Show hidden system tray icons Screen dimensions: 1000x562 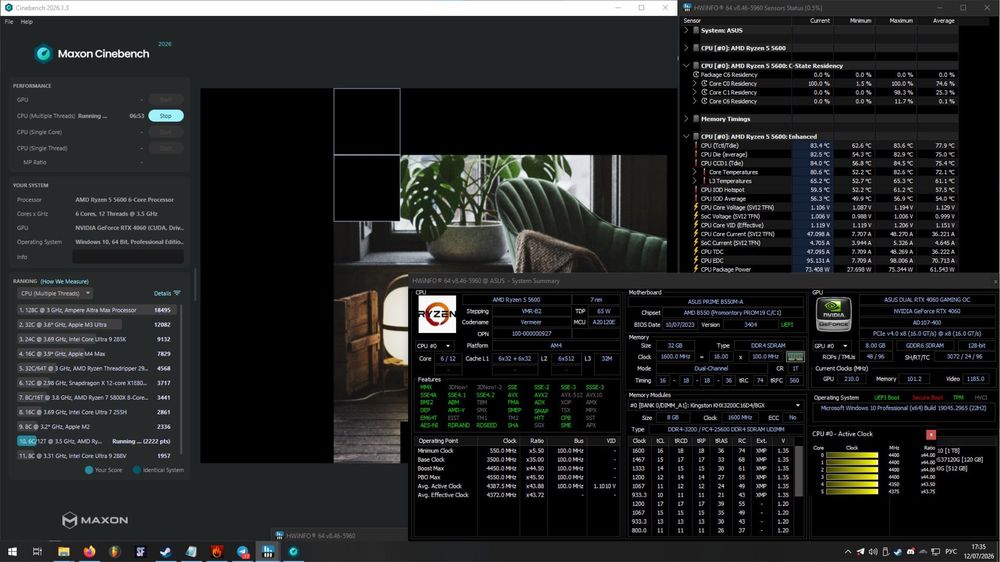848,552
